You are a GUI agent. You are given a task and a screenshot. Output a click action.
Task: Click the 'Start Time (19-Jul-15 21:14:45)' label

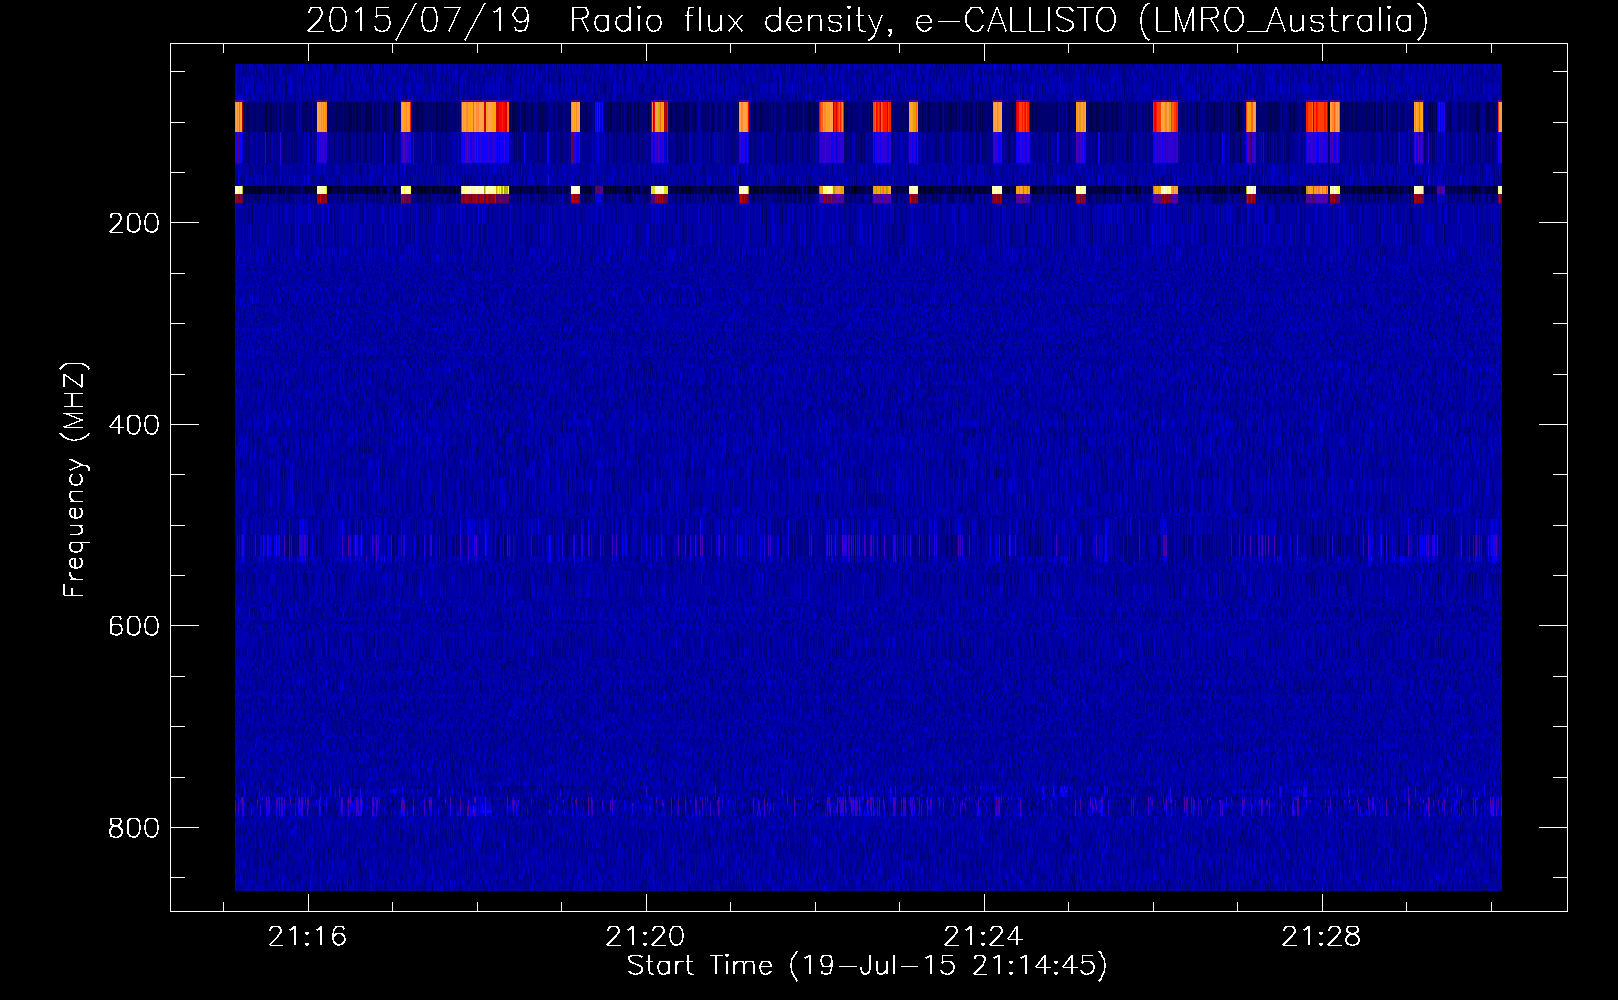click(x=867, y=966)
